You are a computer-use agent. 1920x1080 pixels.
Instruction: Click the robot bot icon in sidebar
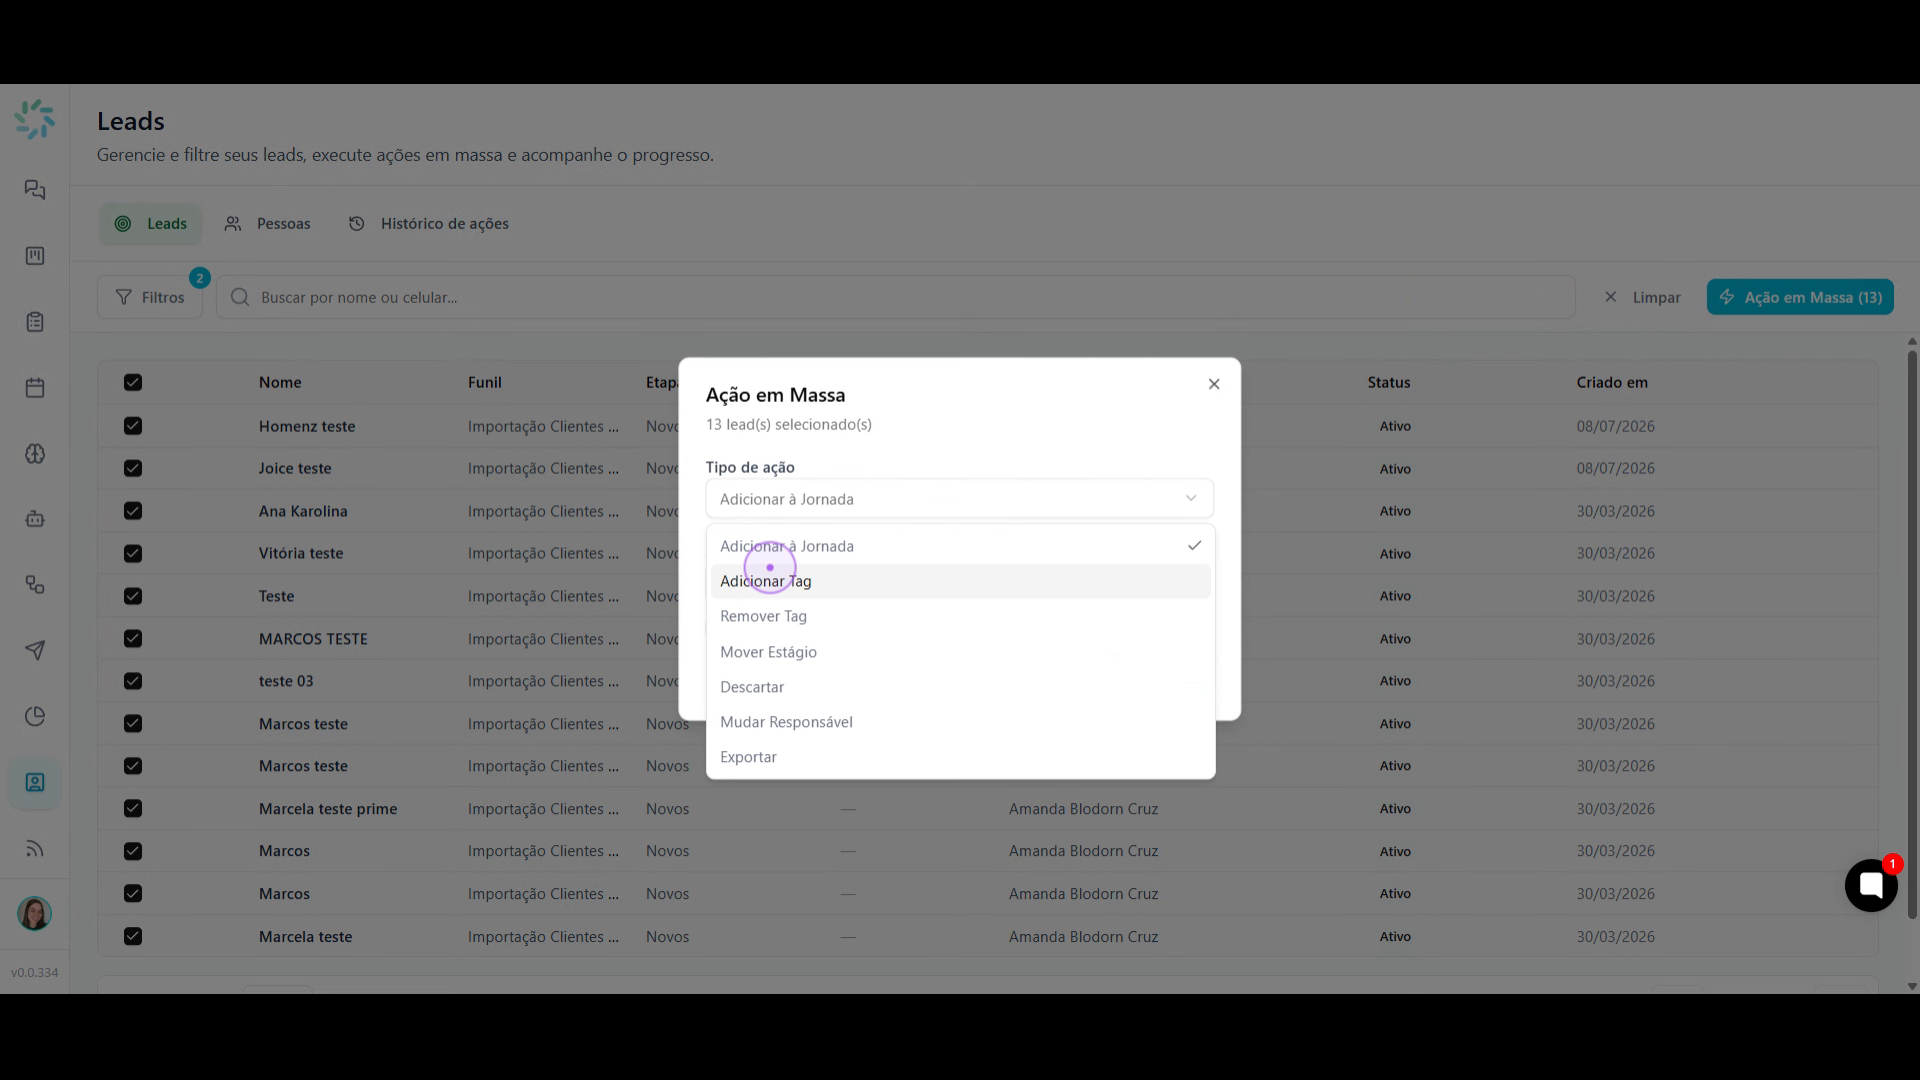(35, 519)
